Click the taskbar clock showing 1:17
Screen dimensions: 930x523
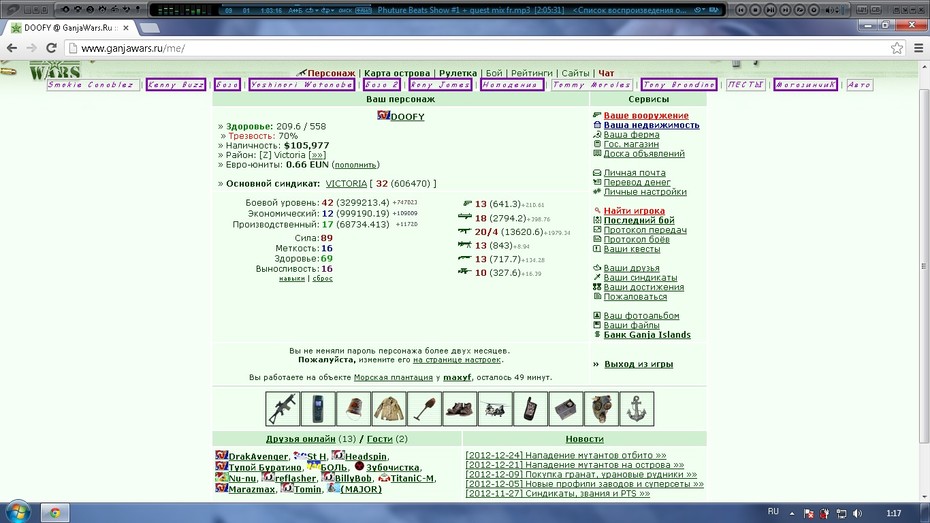pyautogui.click(x=894, y=513)
